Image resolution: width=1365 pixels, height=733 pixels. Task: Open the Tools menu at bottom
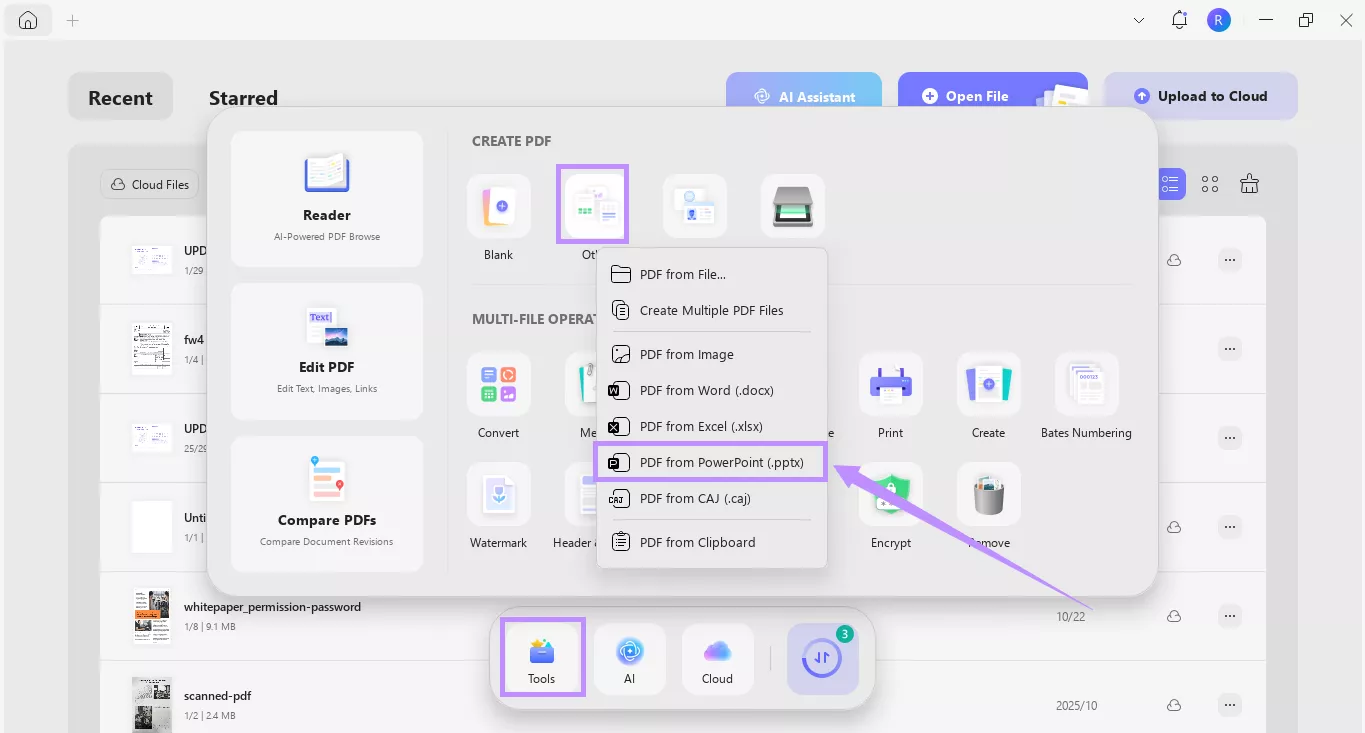coord(541,657)
